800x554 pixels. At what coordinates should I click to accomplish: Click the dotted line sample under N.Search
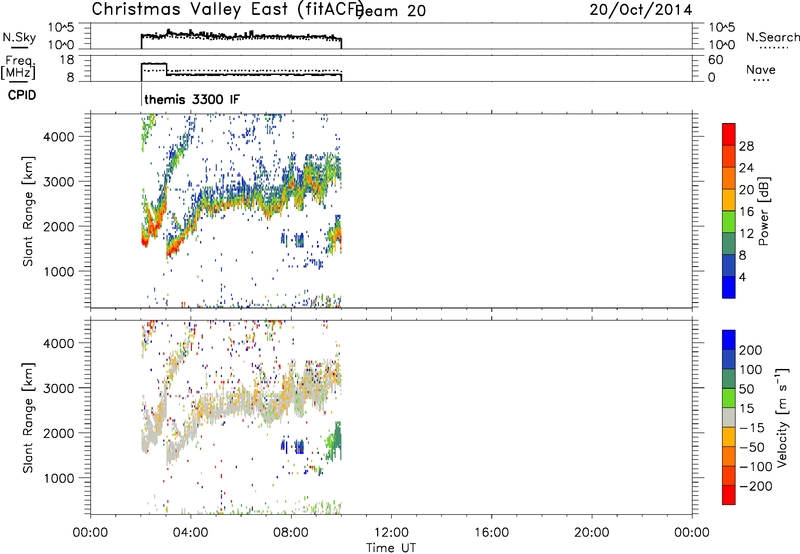774,47
